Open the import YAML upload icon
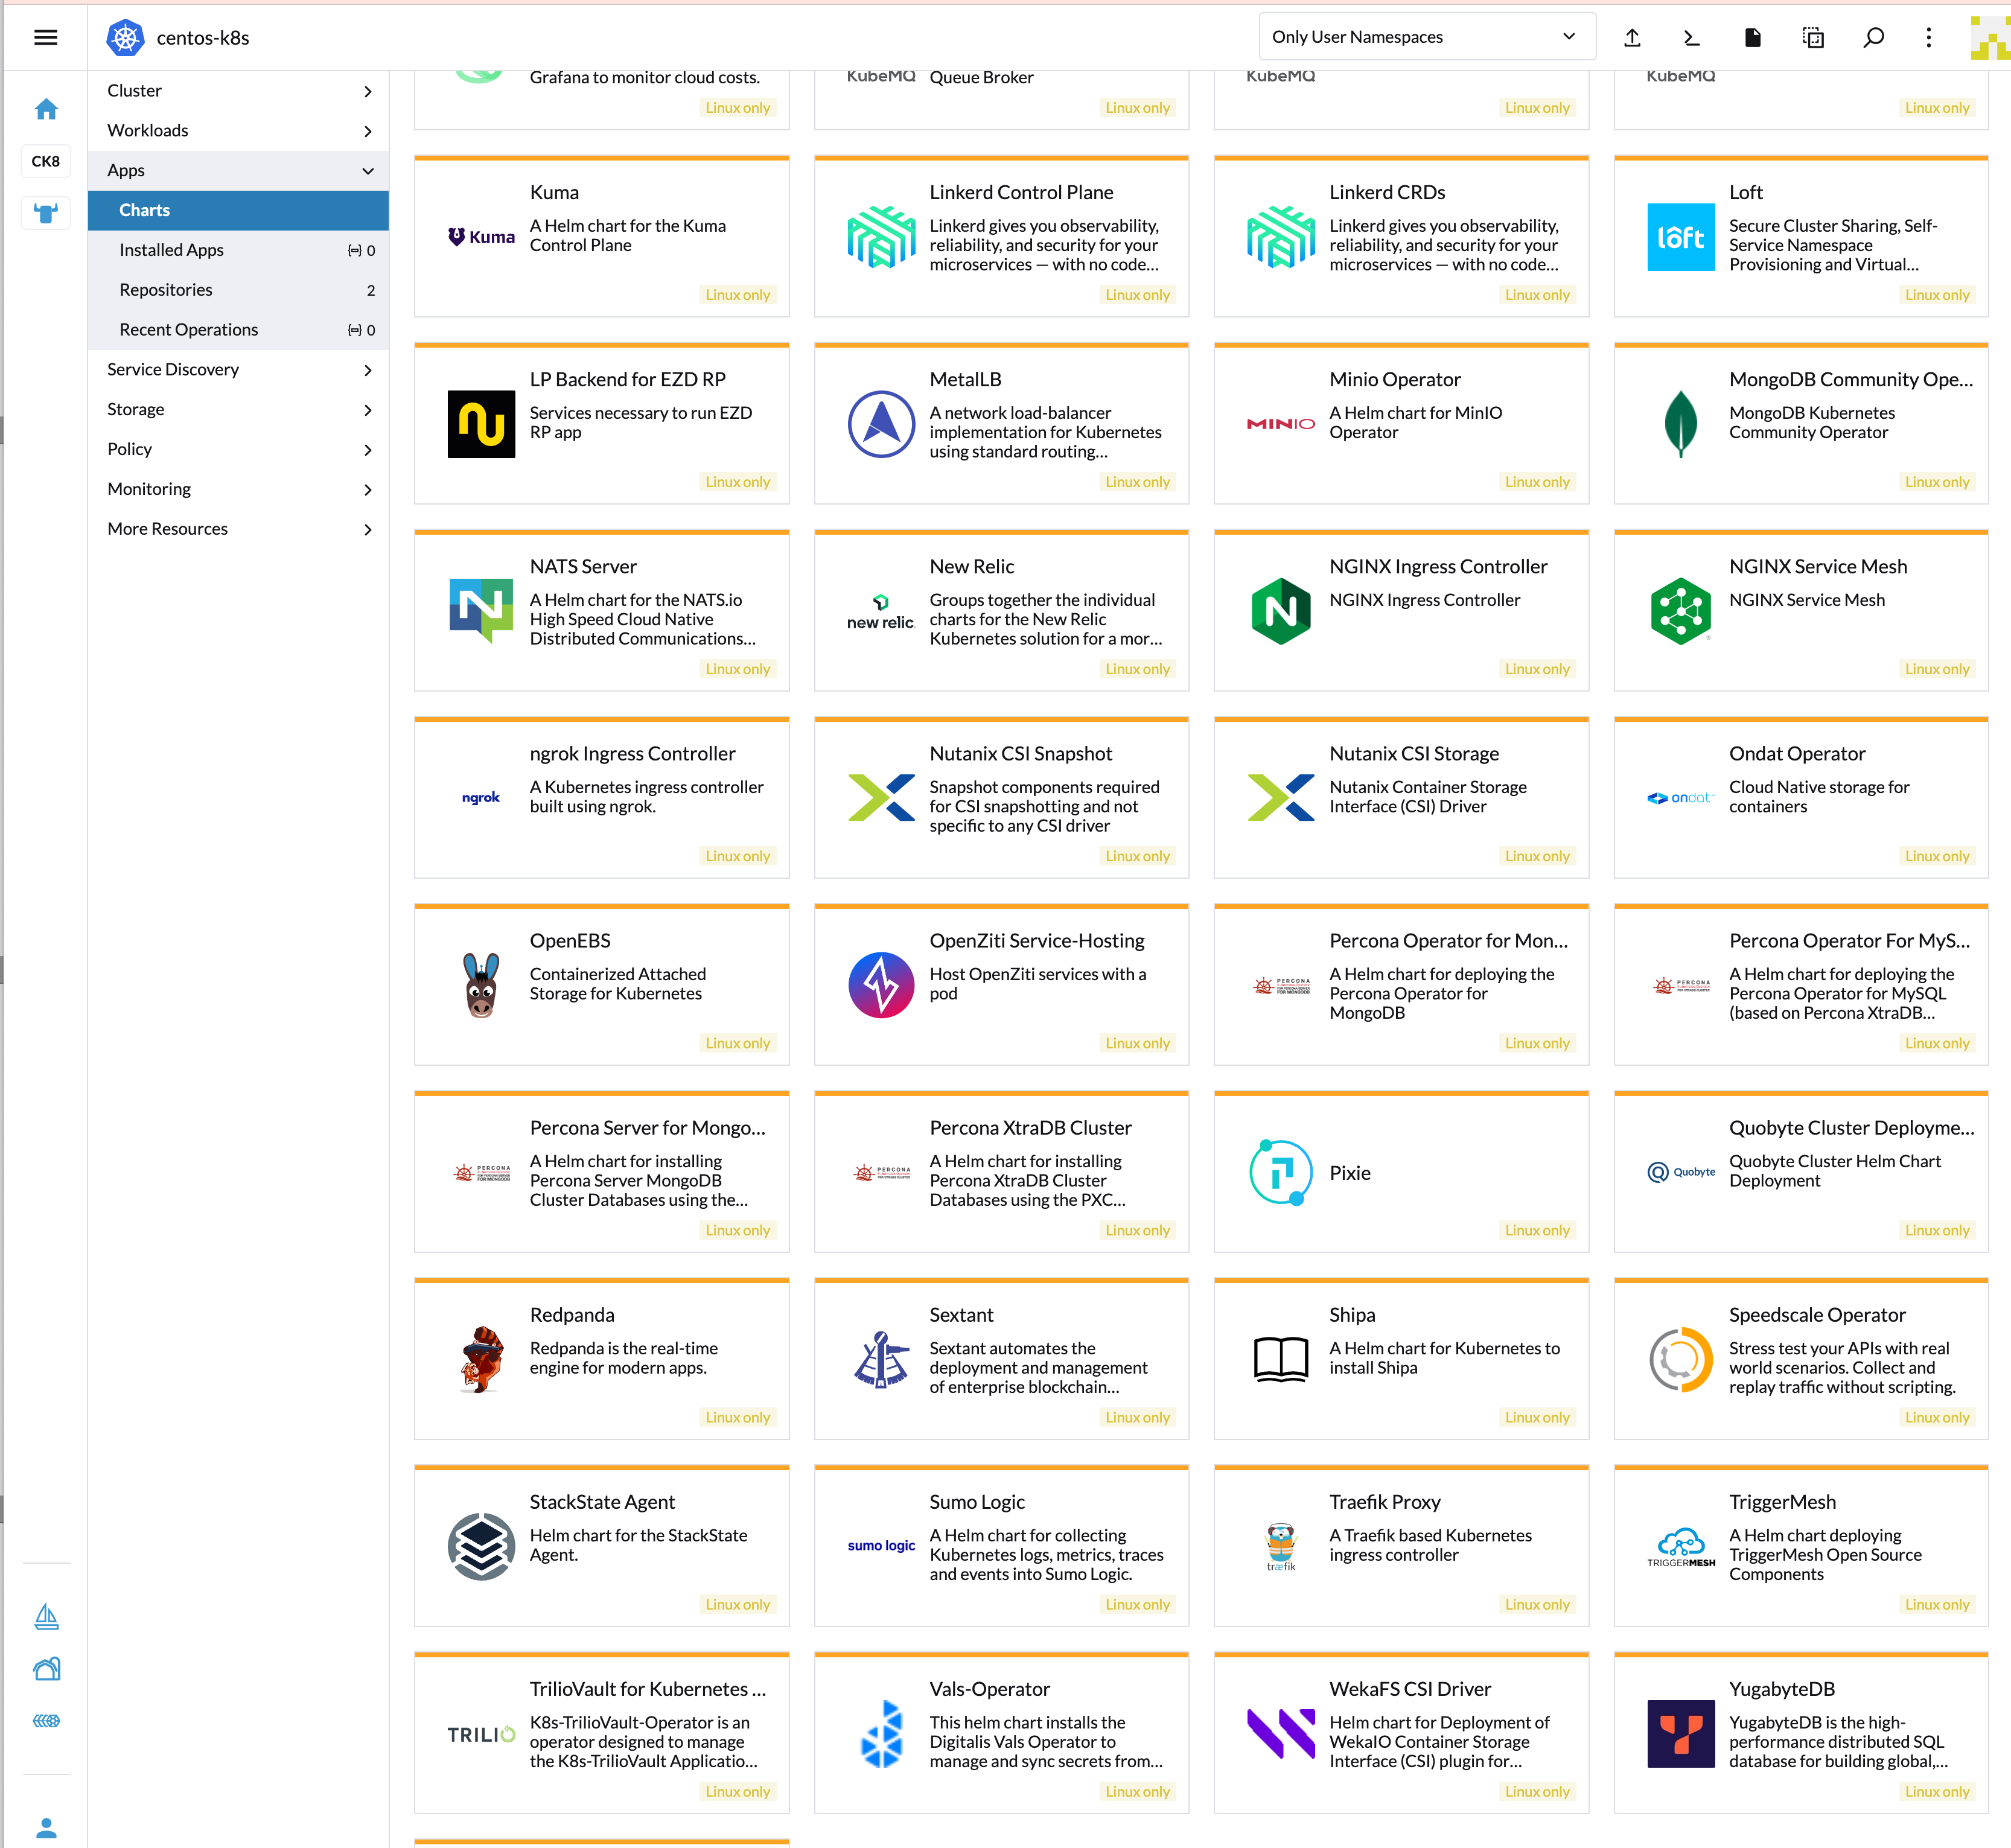The height and width of the screenshot is (1848, 2011). coord(1632,37)
